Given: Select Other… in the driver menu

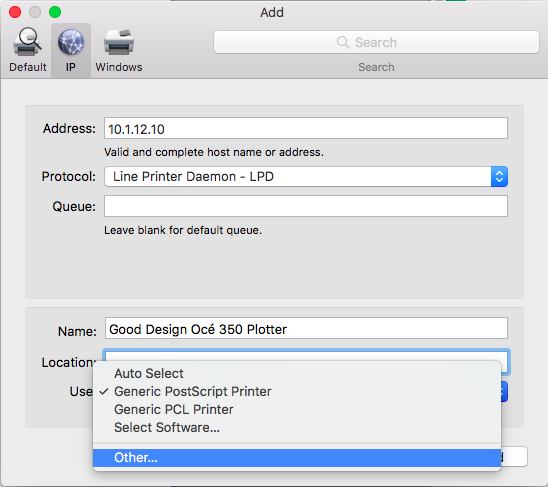Looking at the screenshot, I should [x=297, y=458].
